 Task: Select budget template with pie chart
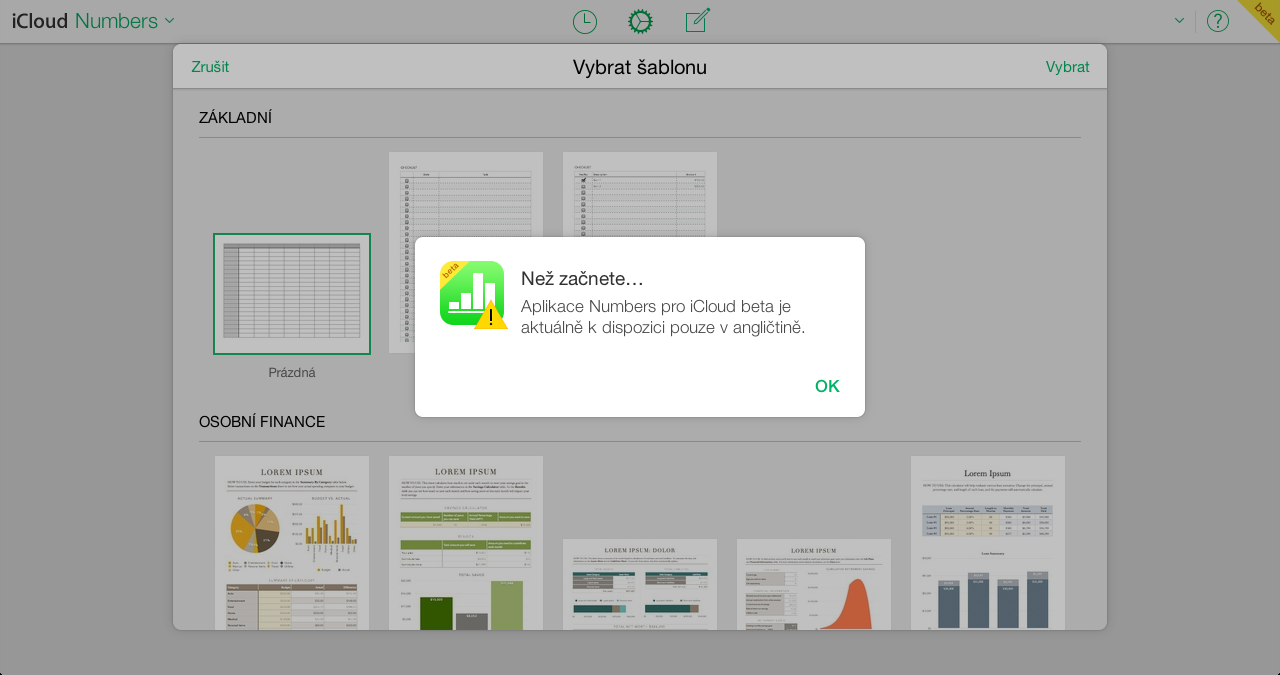[x=292, y=543]
